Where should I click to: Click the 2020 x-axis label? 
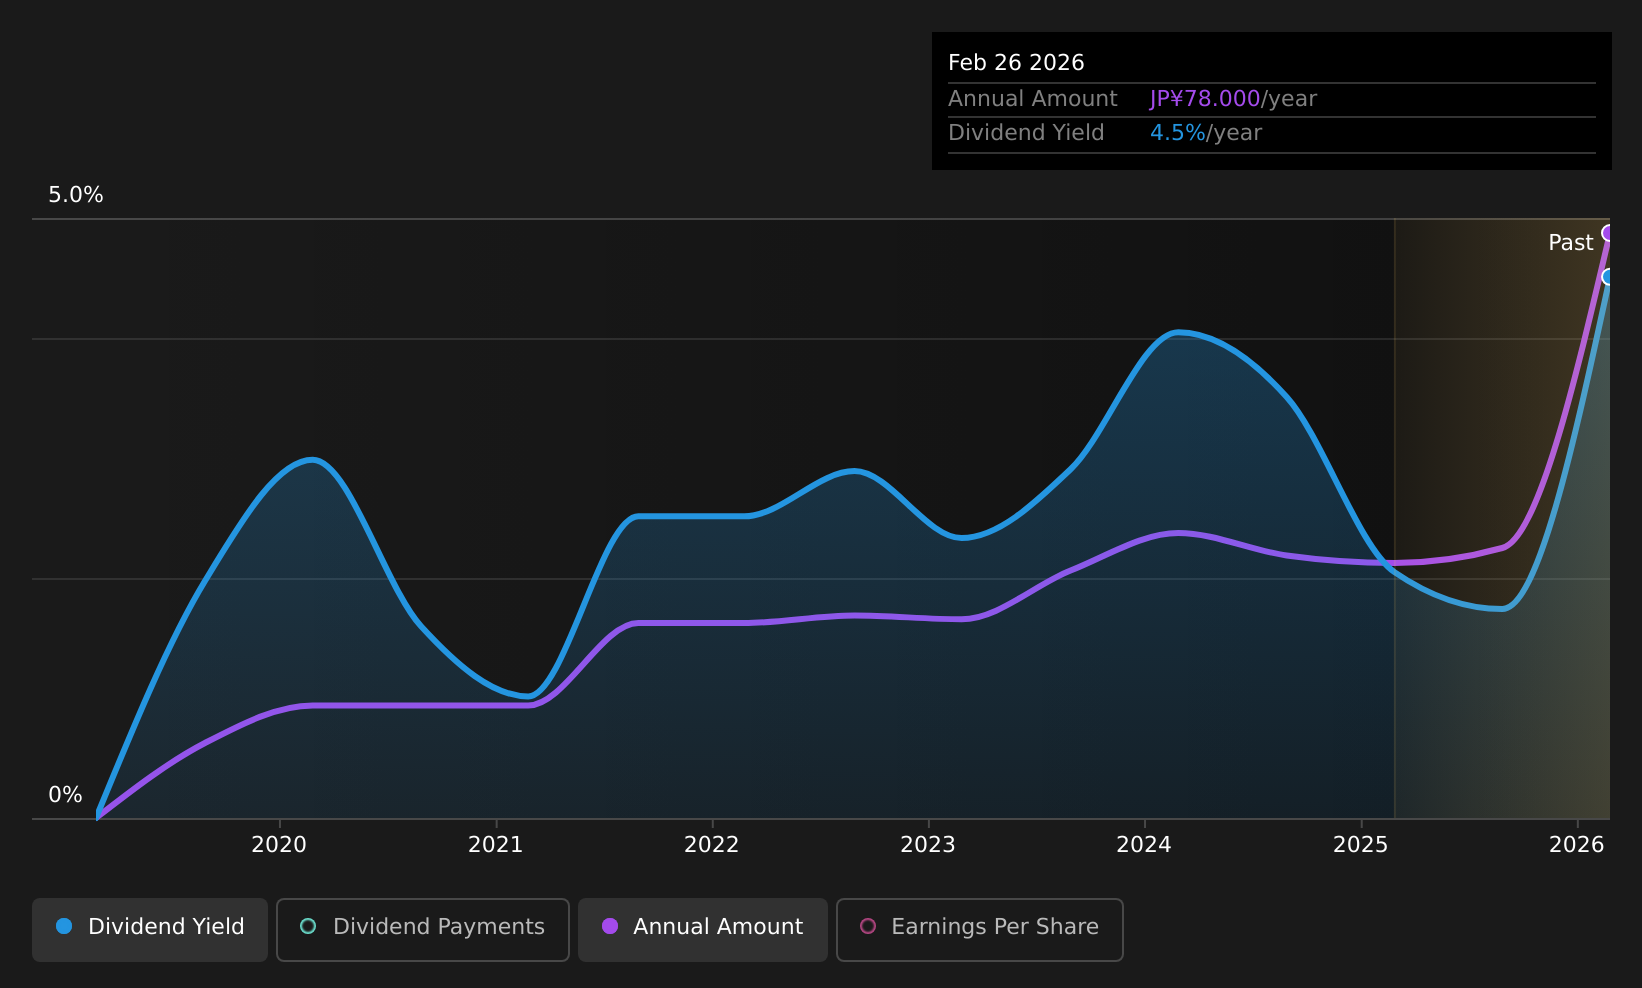[x=279, y=845]
